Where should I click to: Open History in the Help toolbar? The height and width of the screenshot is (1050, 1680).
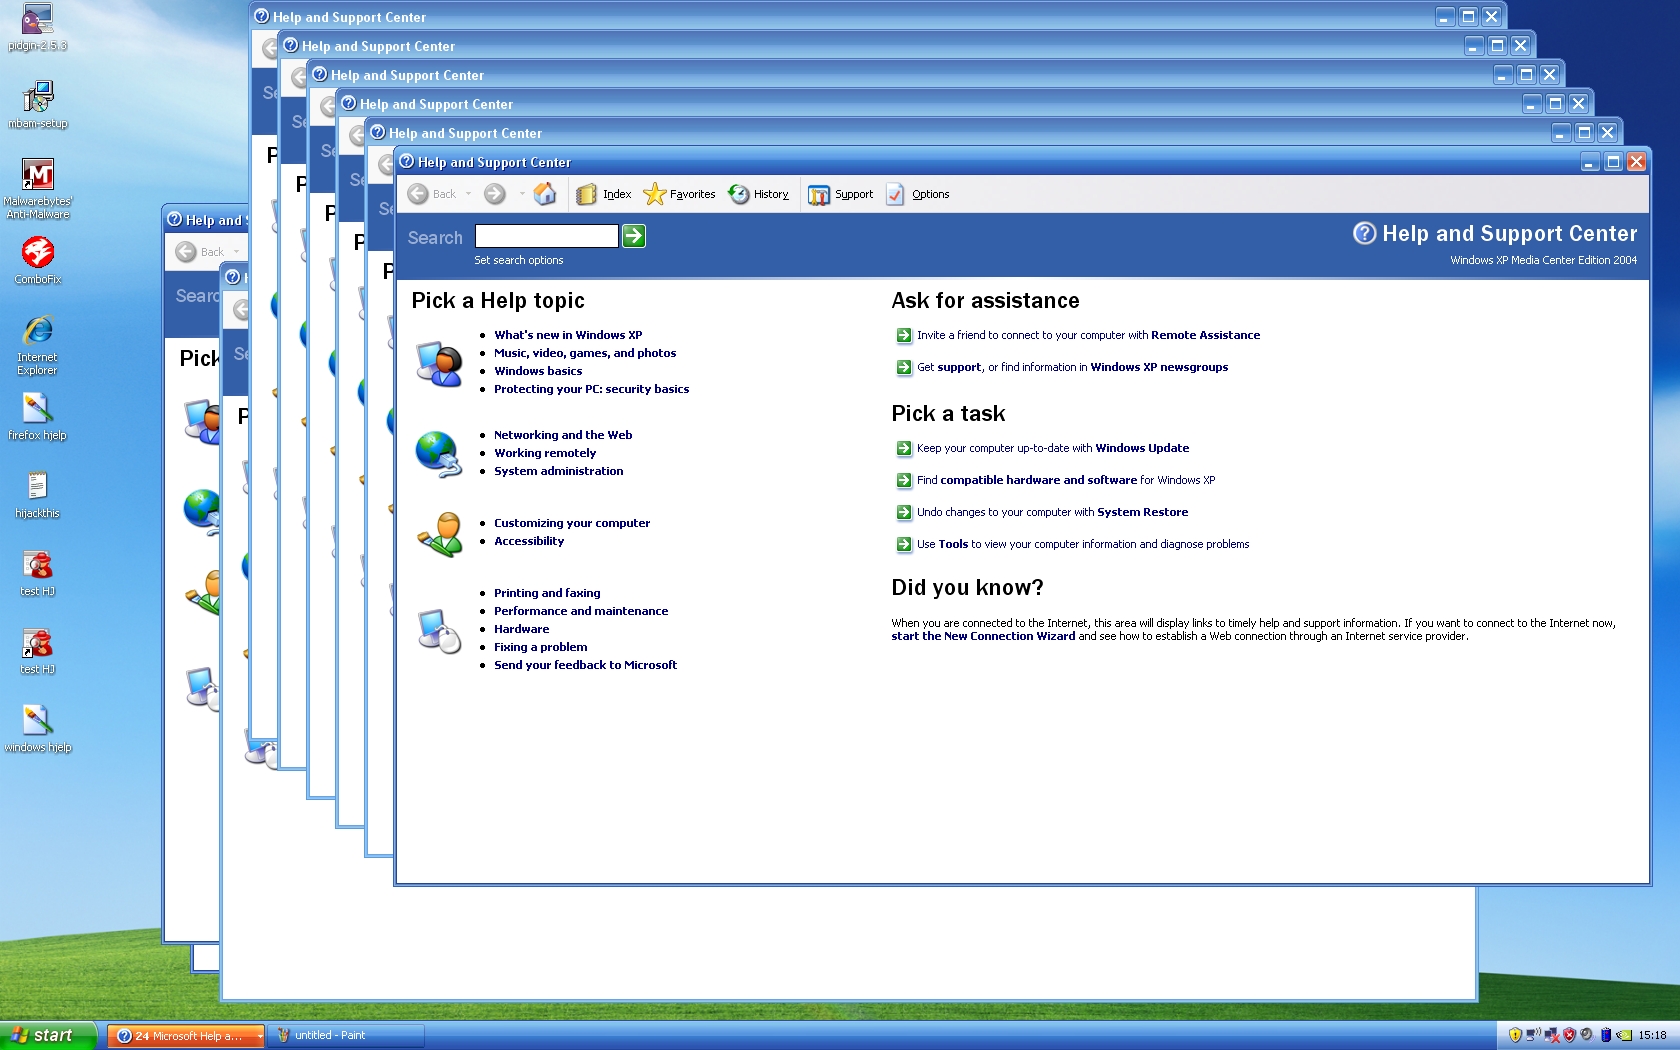(759, 194)
